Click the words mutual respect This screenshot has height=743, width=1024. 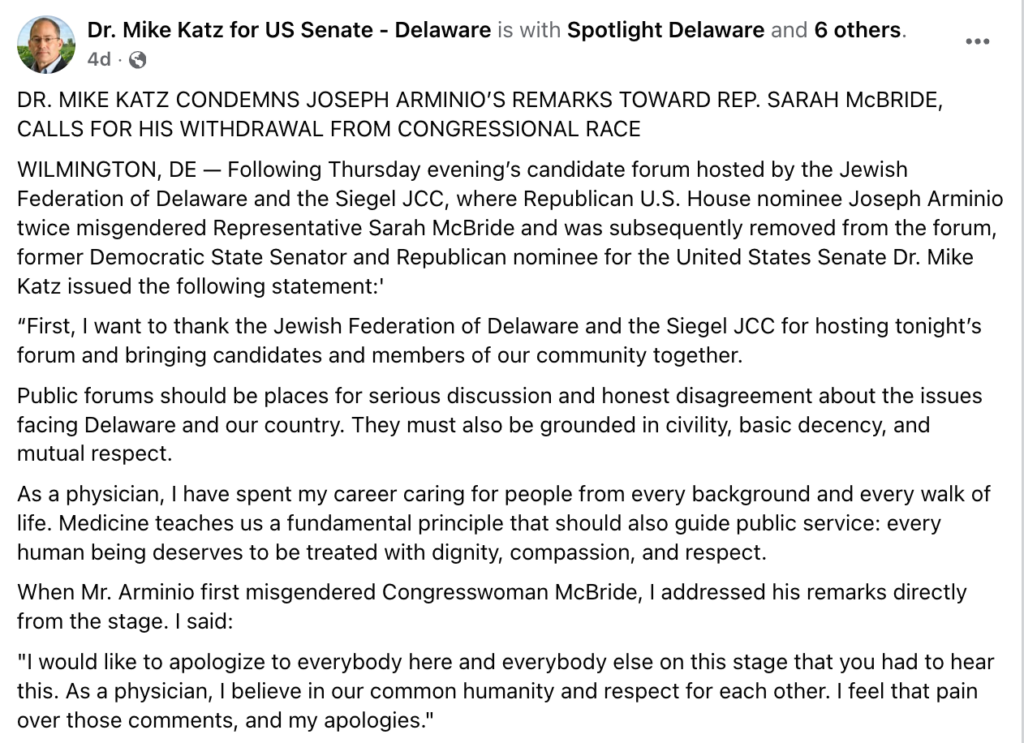click(94, 454)
